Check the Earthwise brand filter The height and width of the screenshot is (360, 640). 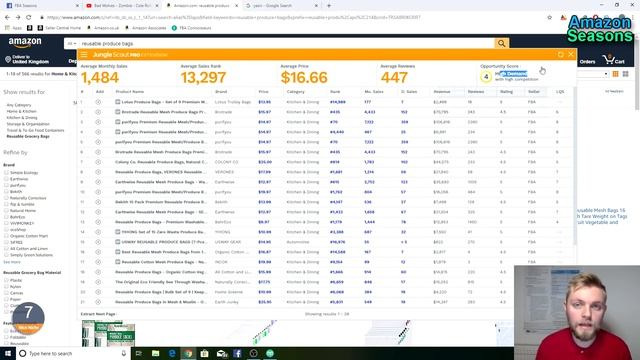pos(6,179)
